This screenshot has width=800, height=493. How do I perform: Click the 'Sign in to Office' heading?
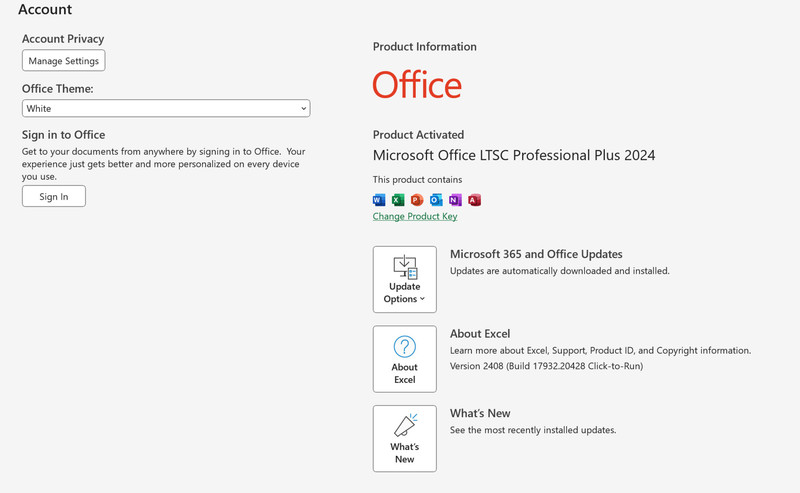[63, 135]
